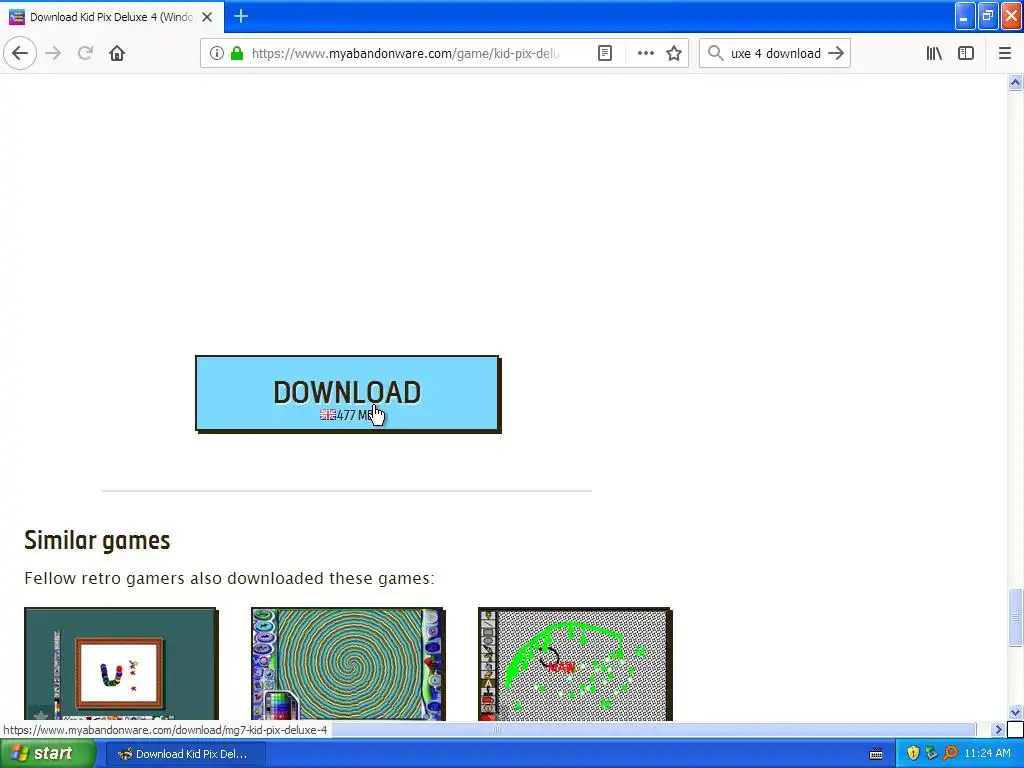
Task: Click the search magnifier icon
Action: 716,53
